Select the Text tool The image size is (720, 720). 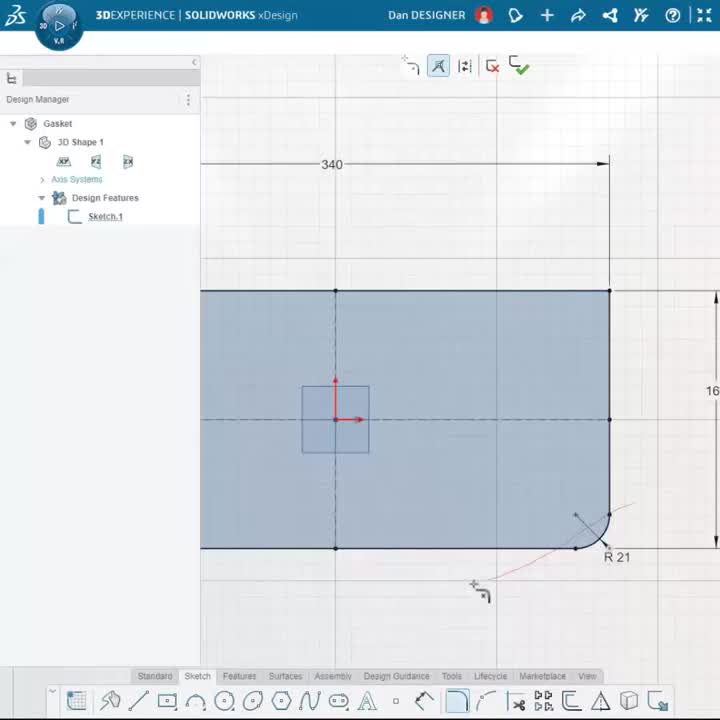click(x=367, y=701)
